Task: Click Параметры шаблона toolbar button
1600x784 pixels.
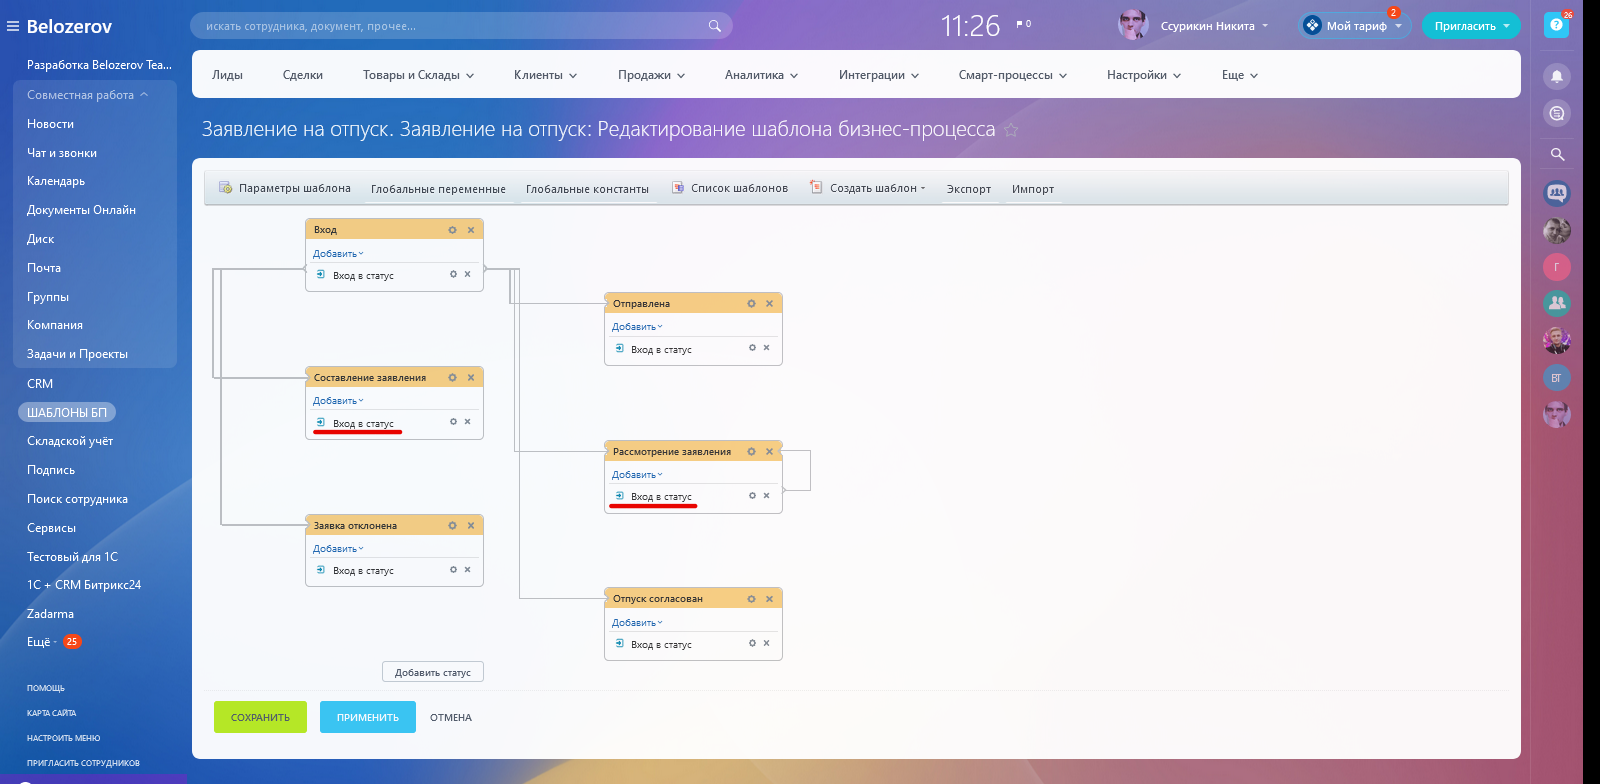Action: [285, 188]
